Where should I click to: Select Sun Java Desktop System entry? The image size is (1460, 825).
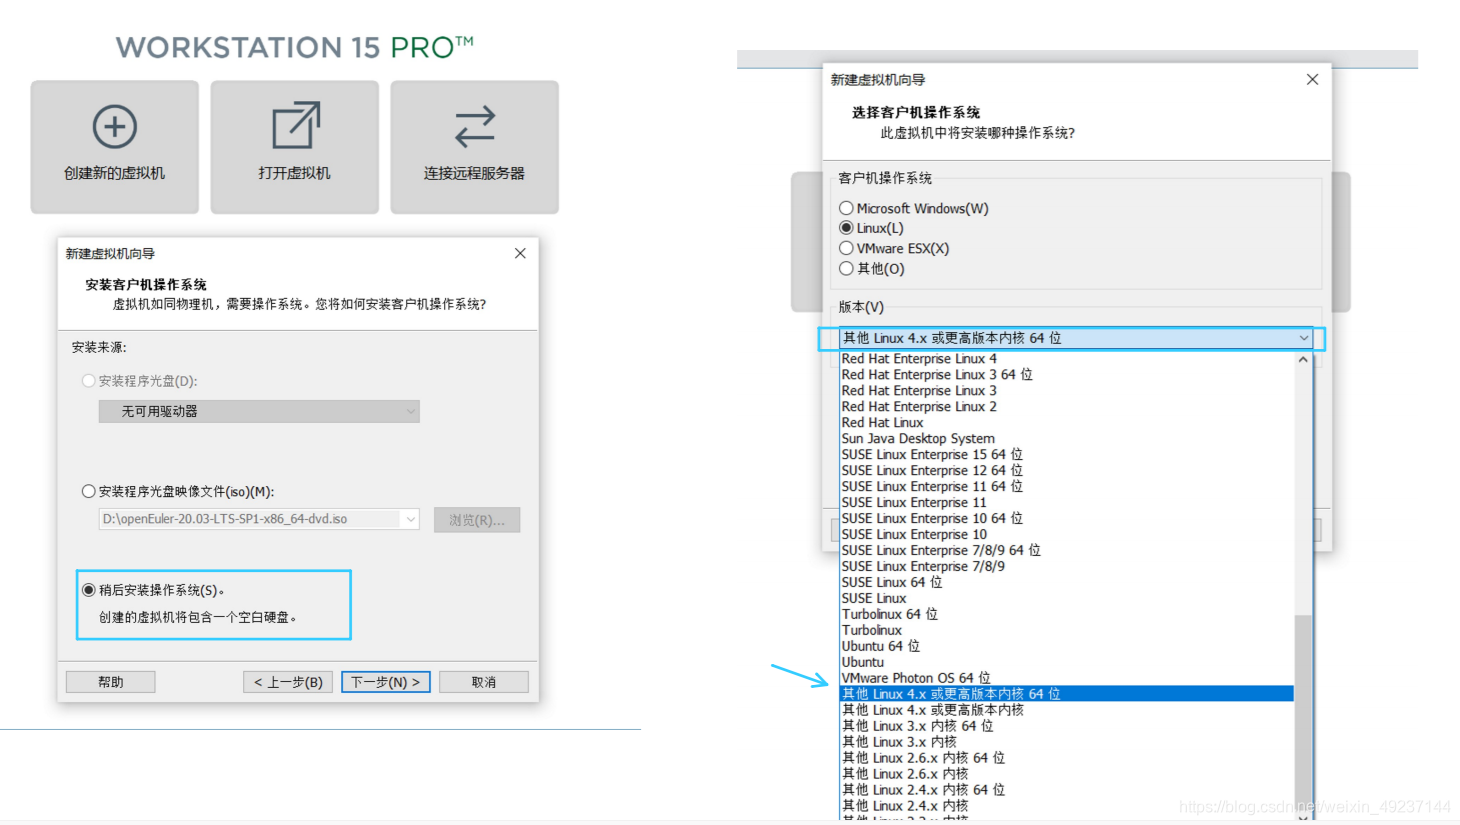(1067, 439)
